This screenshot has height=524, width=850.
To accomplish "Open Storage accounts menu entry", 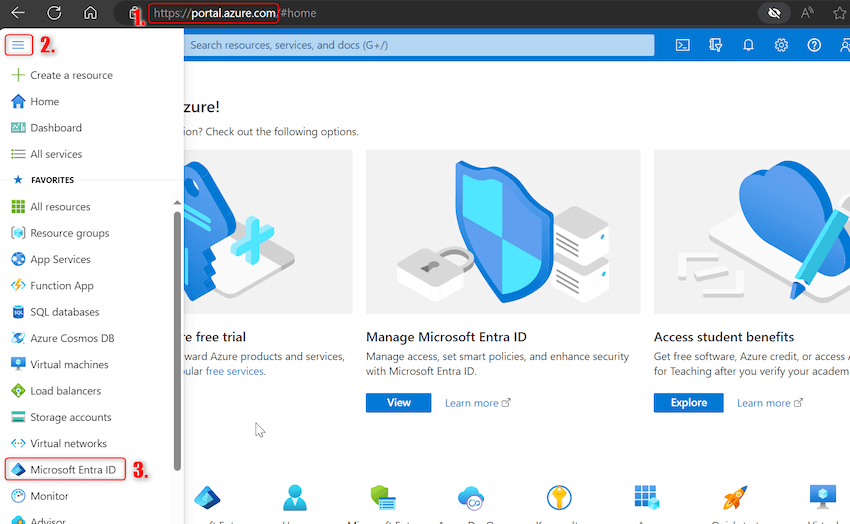I will coord(70,417).
